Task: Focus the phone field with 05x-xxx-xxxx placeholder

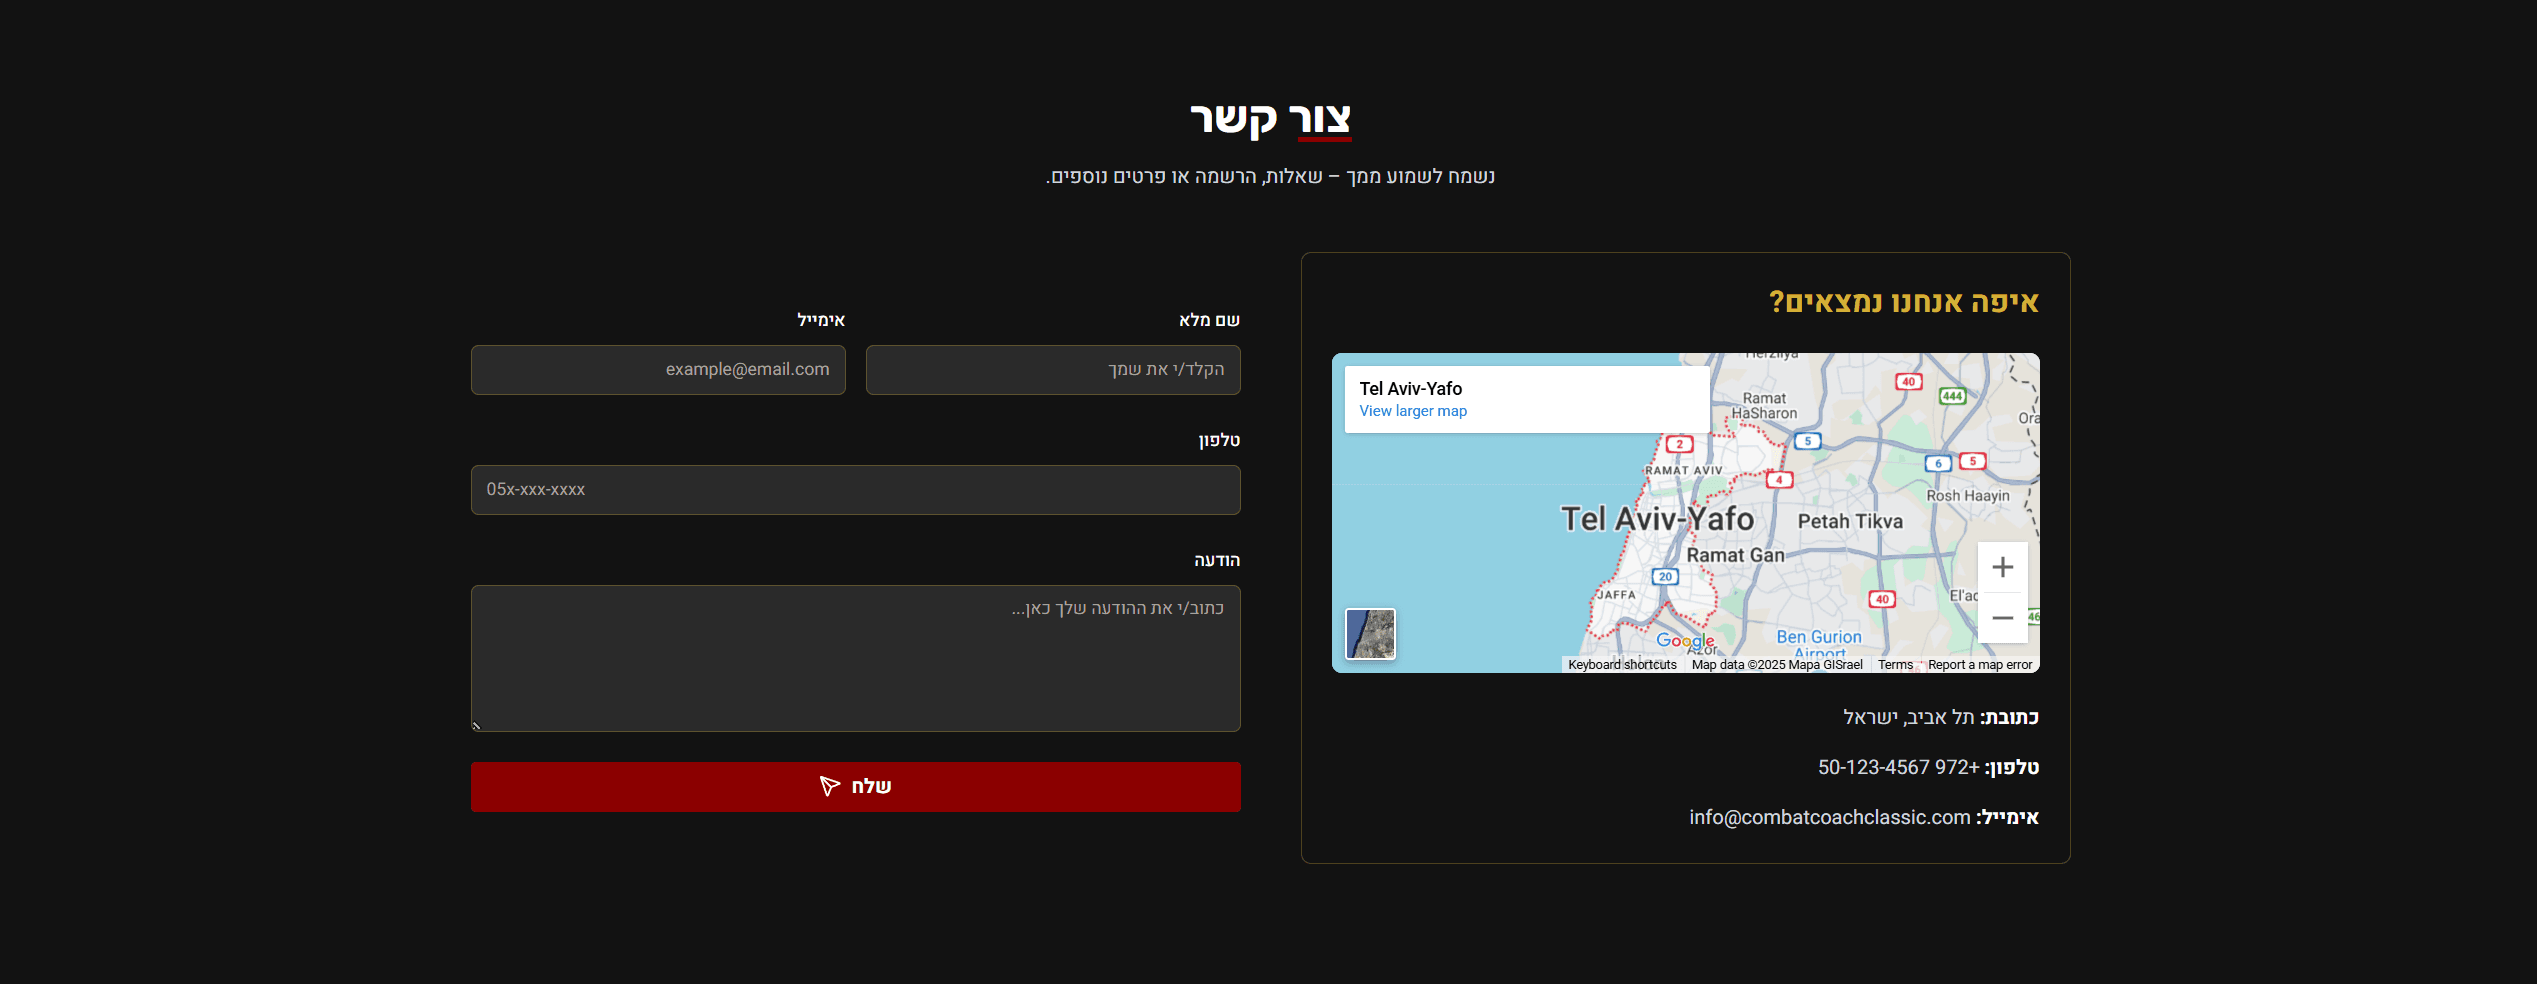Action: (x=856, y=490)
